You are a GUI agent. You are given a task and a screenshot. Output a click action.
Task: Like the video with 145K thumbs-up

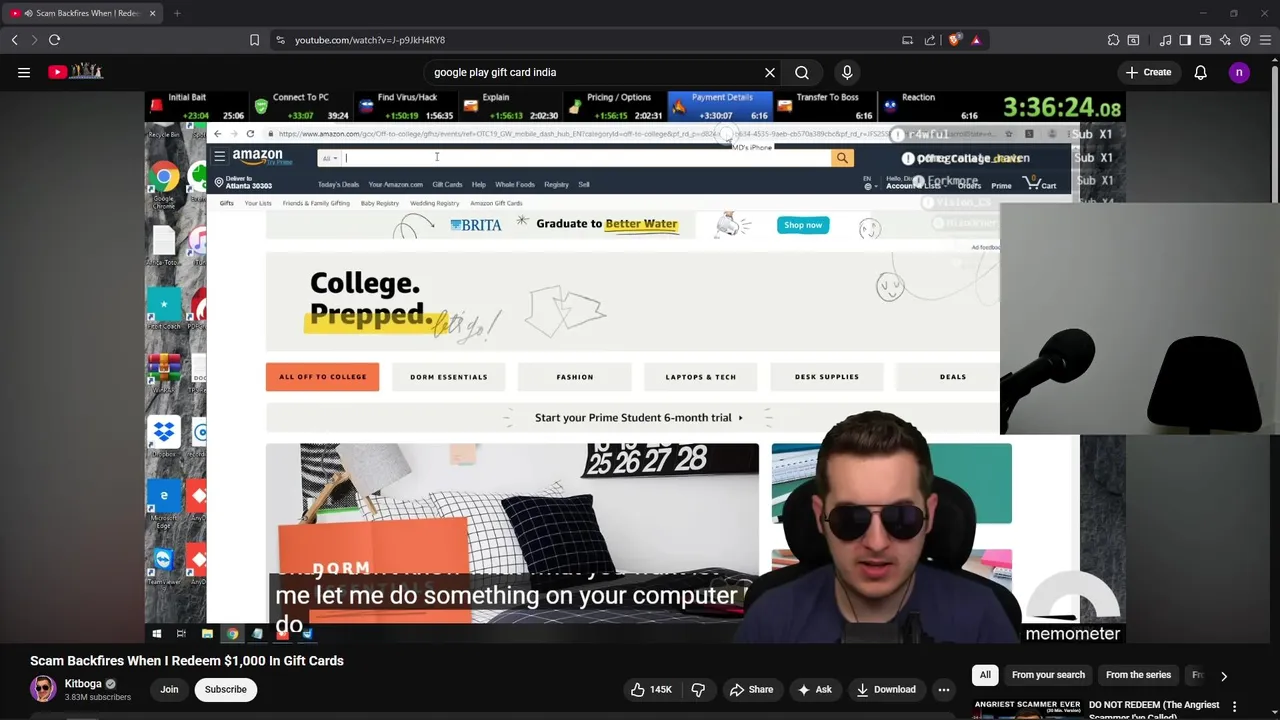(650, 689)
